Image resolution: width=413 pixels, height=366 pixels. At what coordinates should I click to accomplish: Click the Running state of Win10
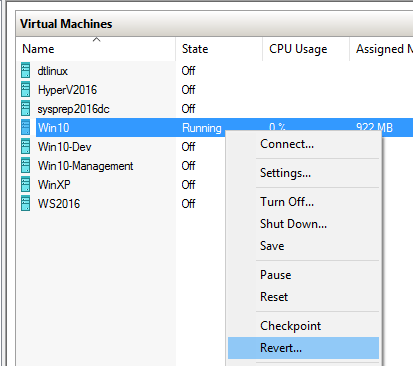tap(202, 128)
